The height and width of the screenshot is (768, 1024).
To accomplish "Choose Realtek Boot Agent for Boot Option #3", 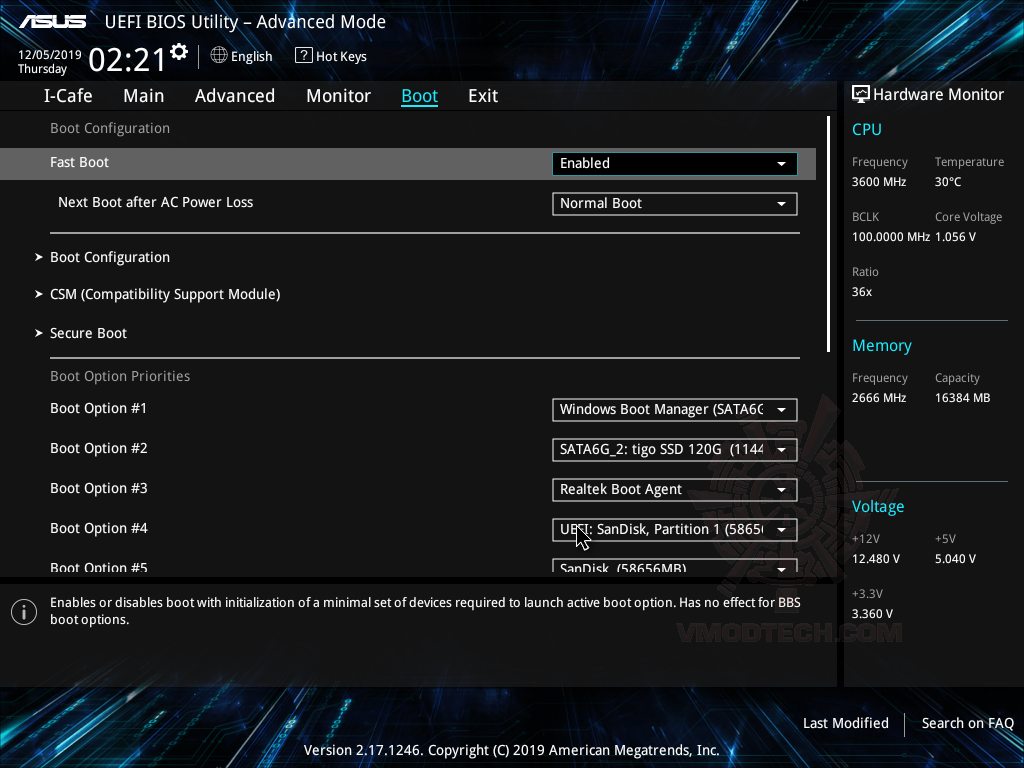I will coord(674,489).
